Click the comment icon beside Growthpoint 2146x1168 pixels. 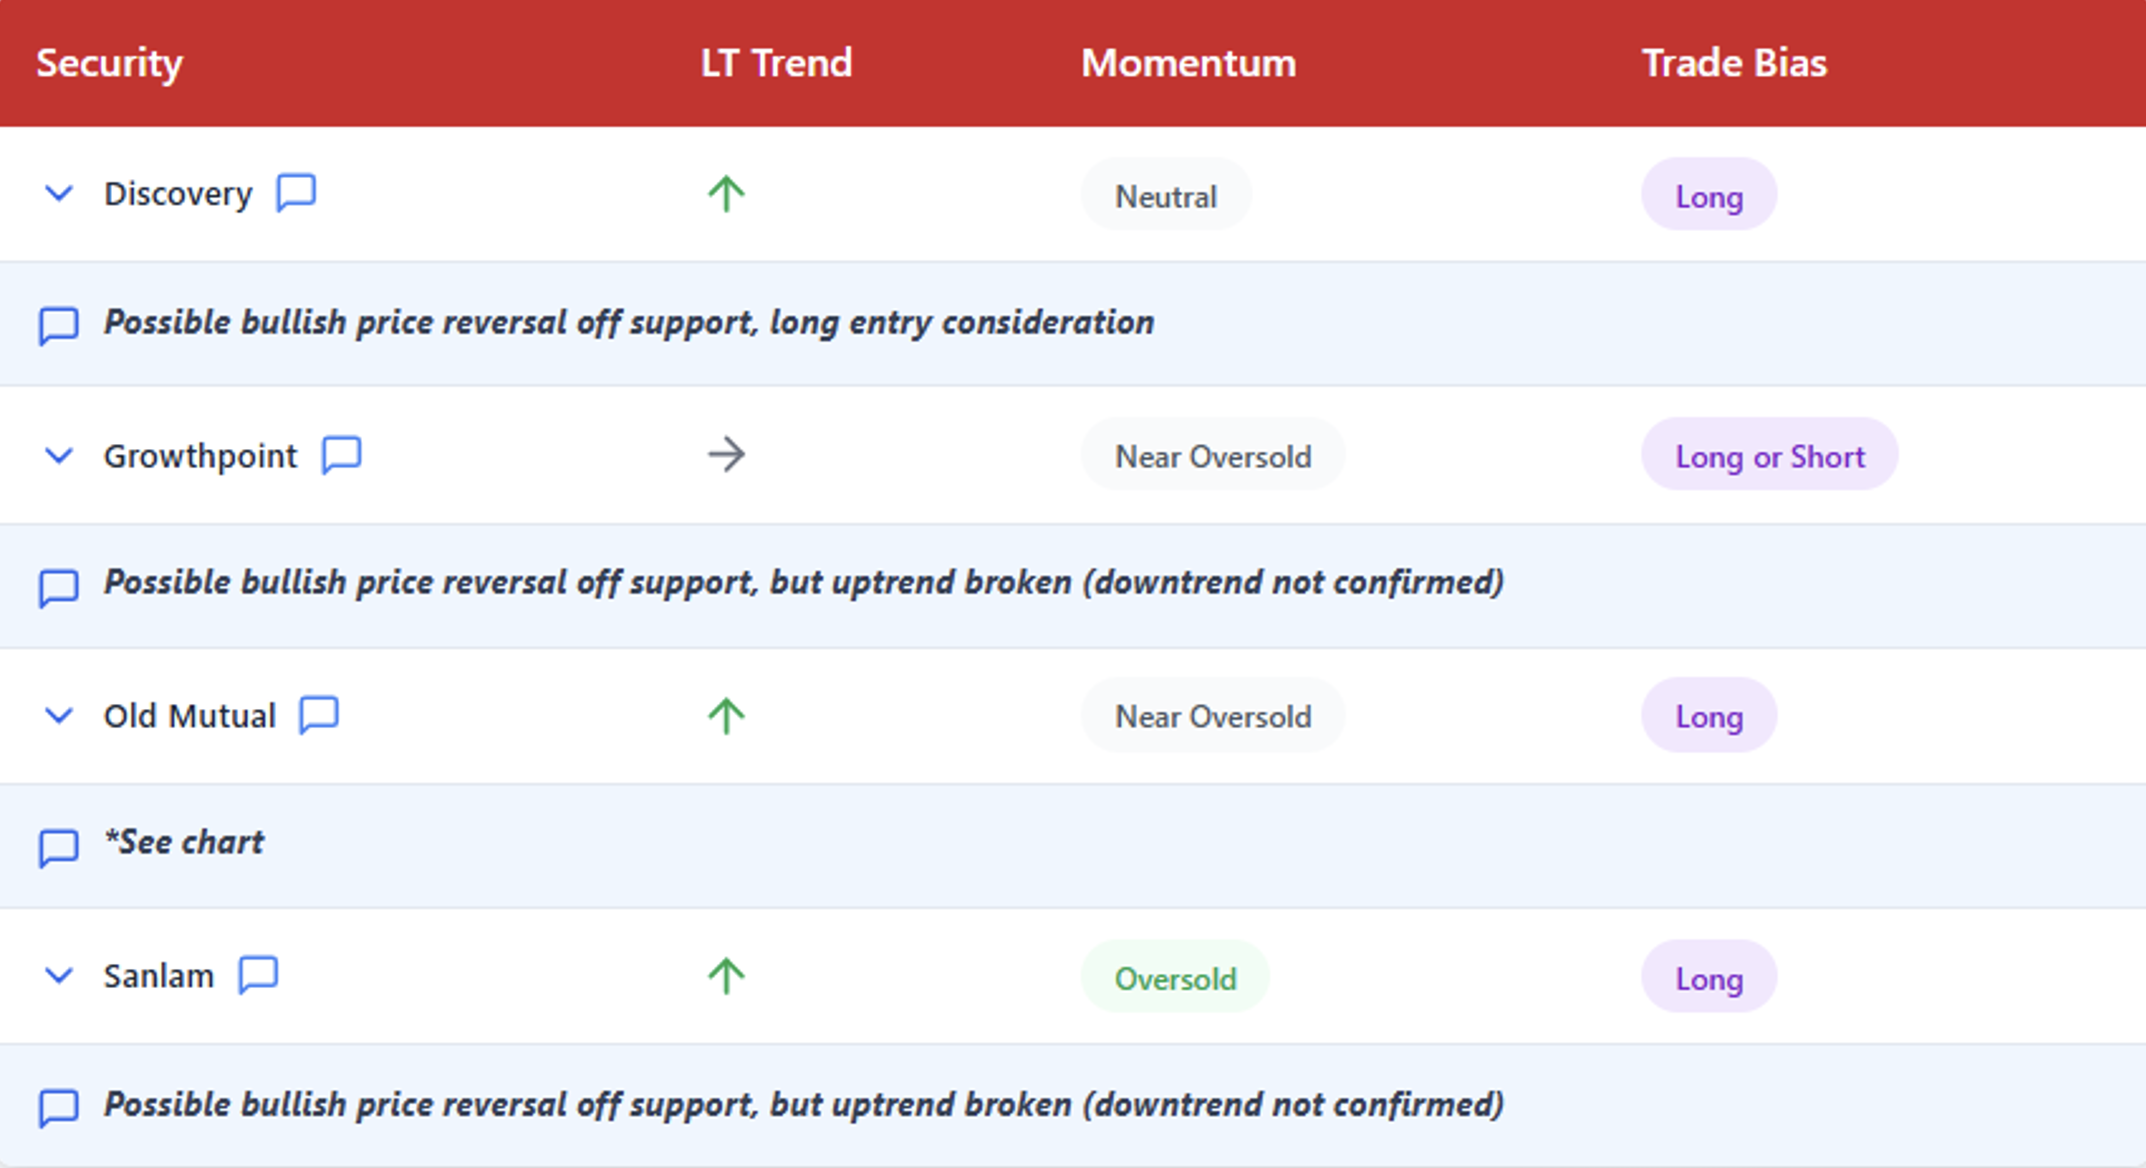point(341,455)
